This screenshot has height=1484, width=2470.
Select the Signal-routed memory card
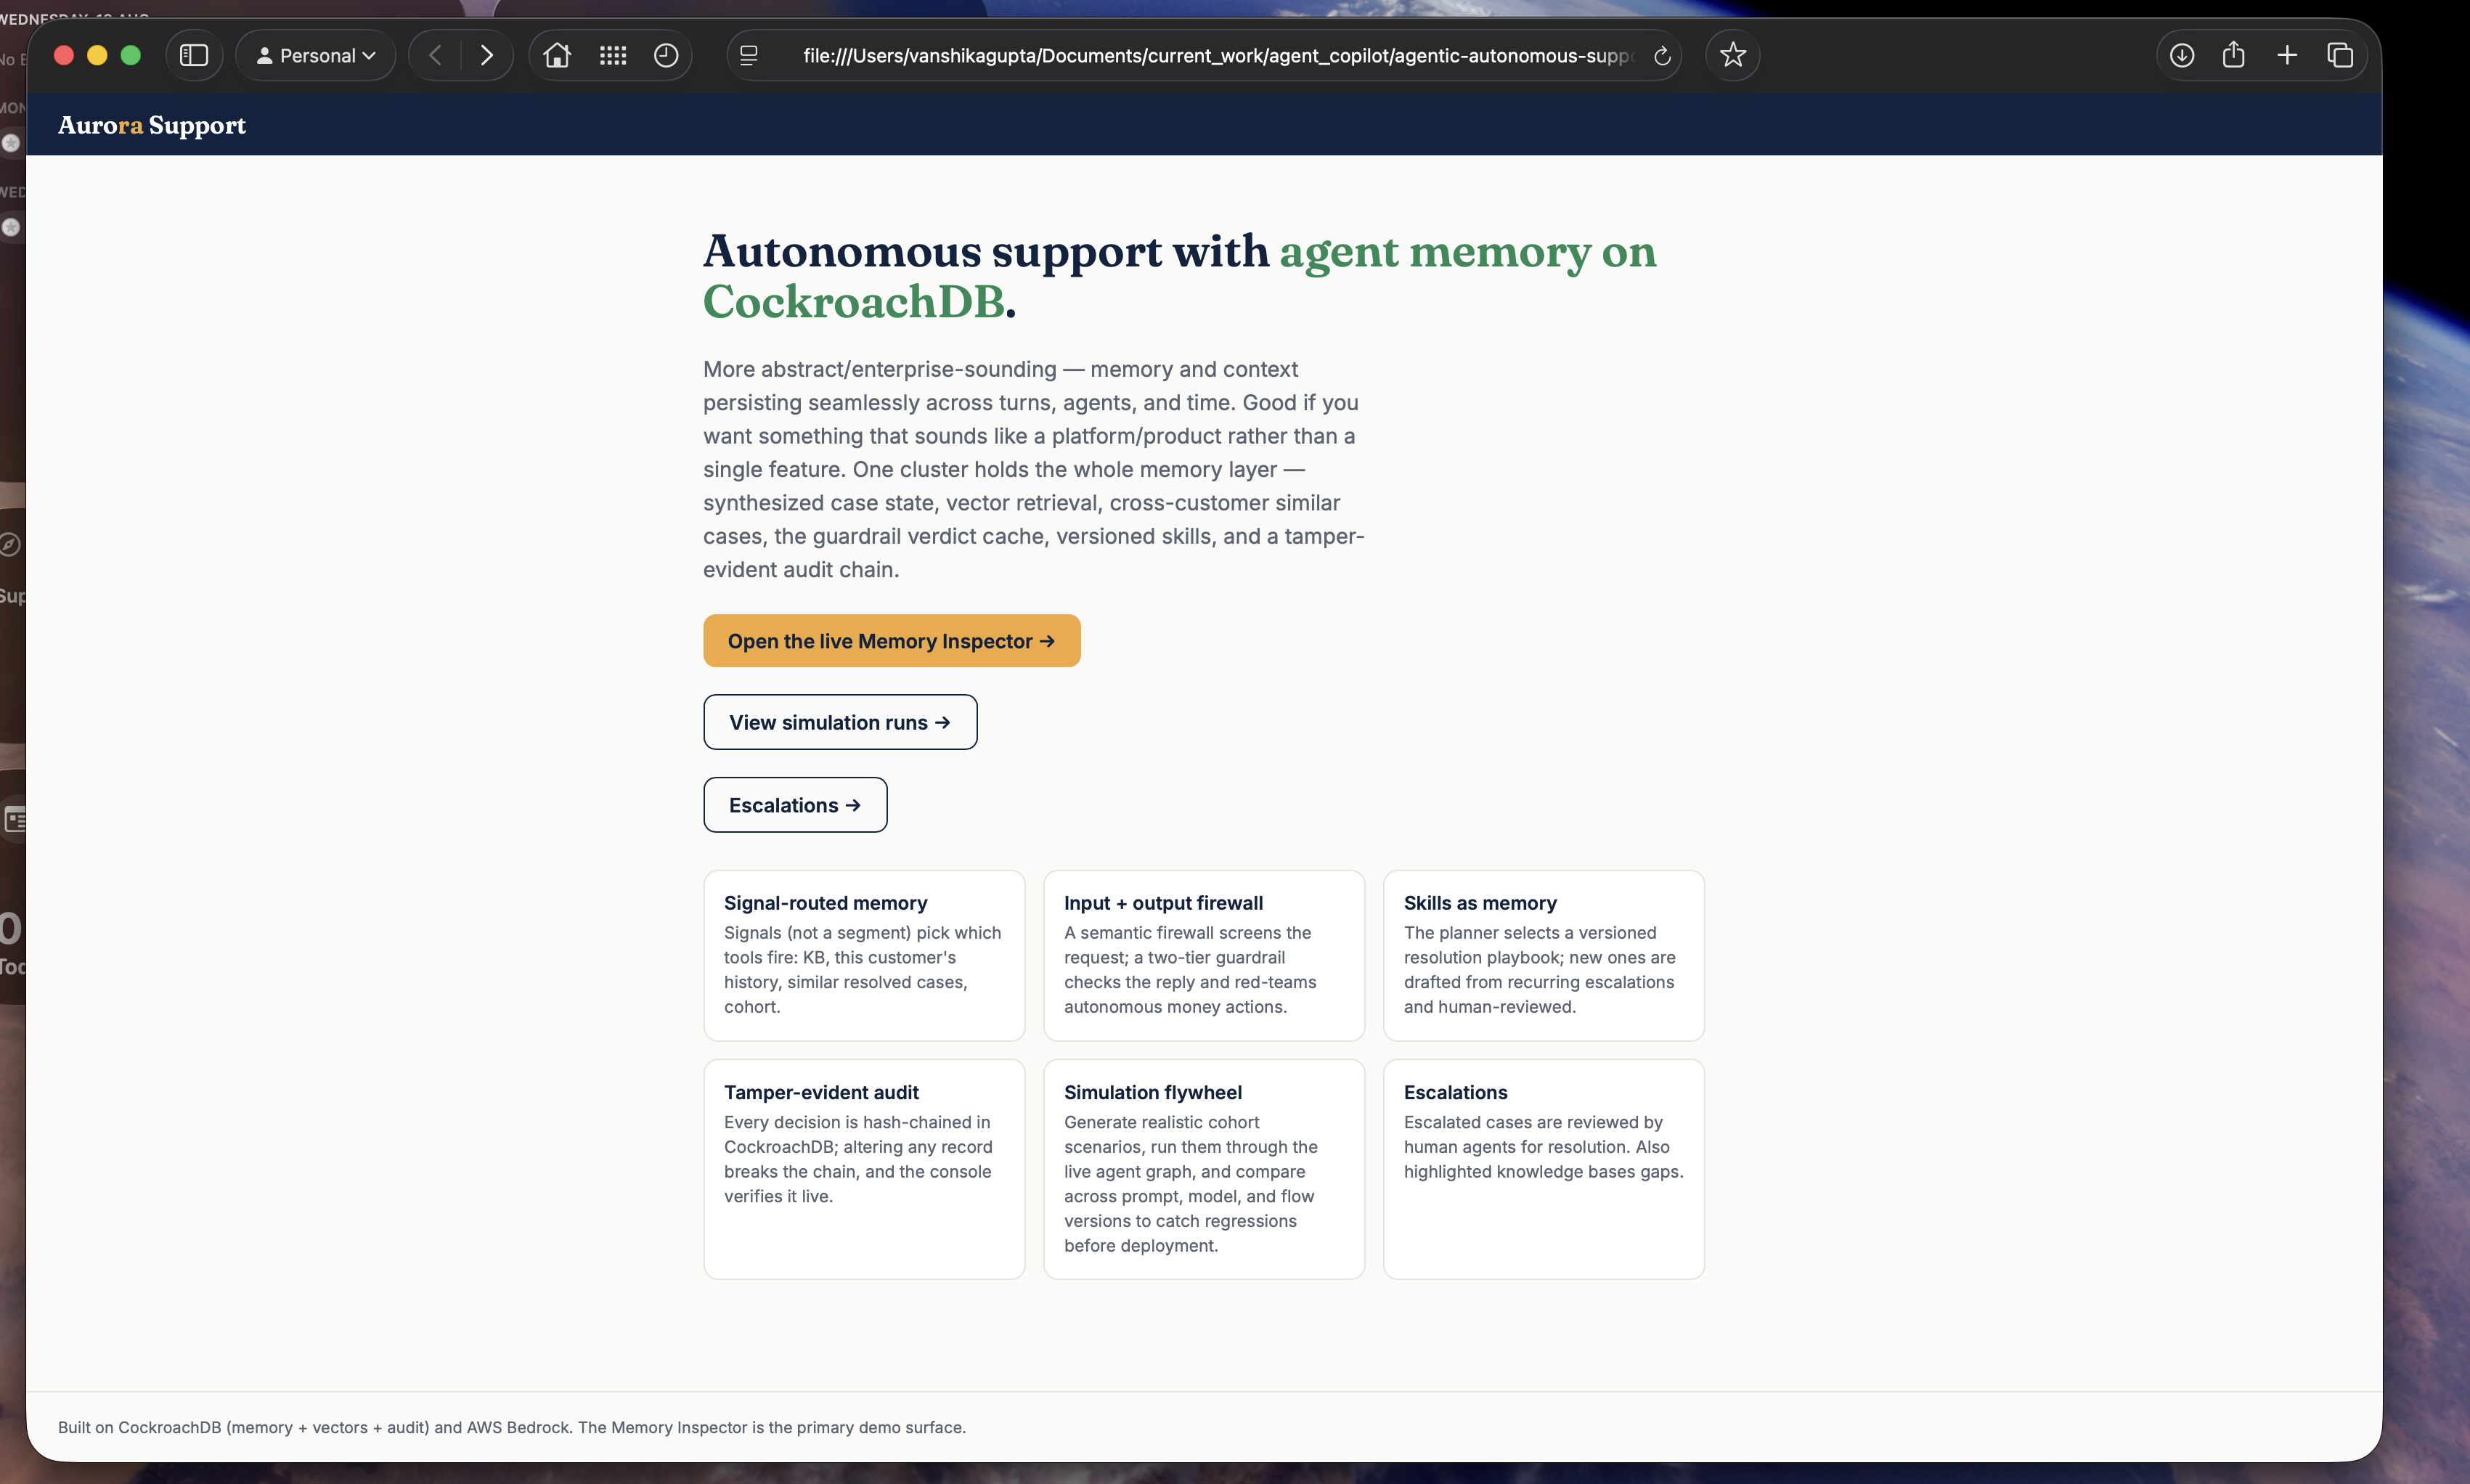coord(864,955)
